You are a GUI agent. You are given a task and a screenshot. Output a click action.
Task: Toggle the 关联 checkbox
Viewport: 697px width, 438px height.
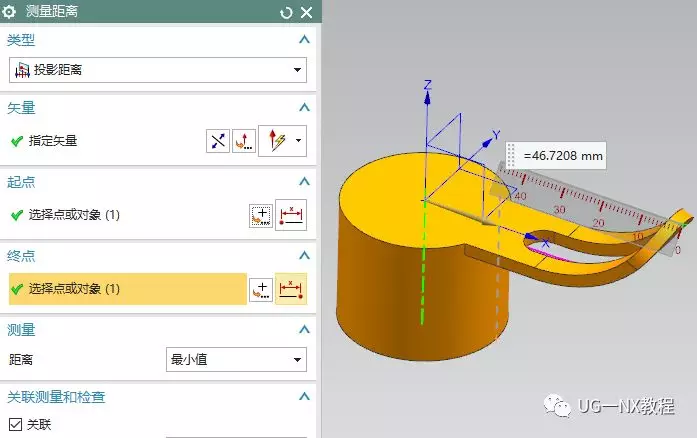(x=14, y=424)
